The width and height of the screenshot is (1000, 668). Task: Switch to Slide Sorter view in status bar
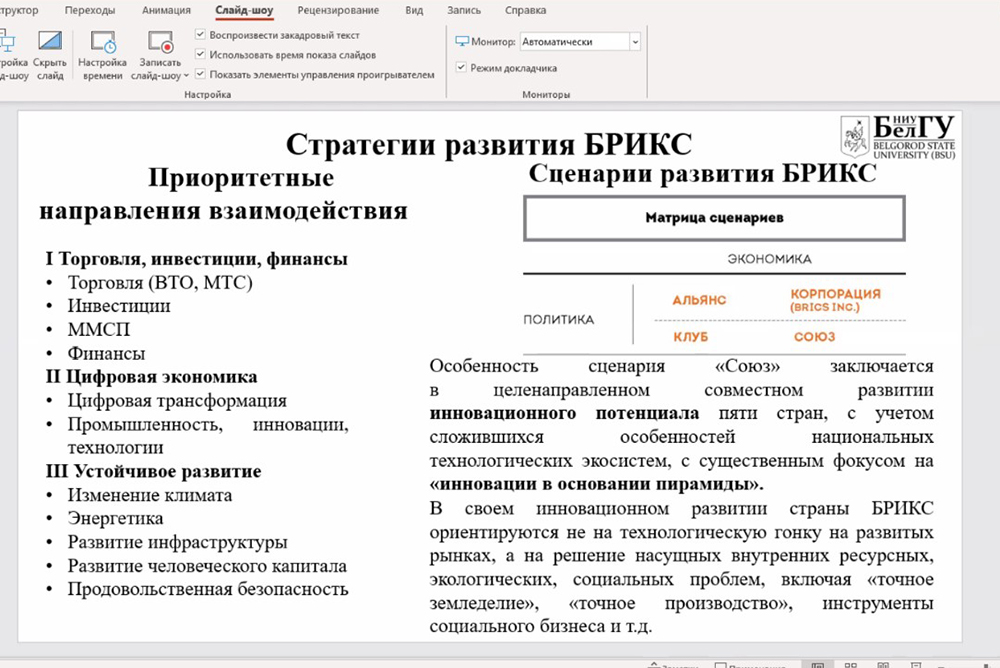click(850, 664)
